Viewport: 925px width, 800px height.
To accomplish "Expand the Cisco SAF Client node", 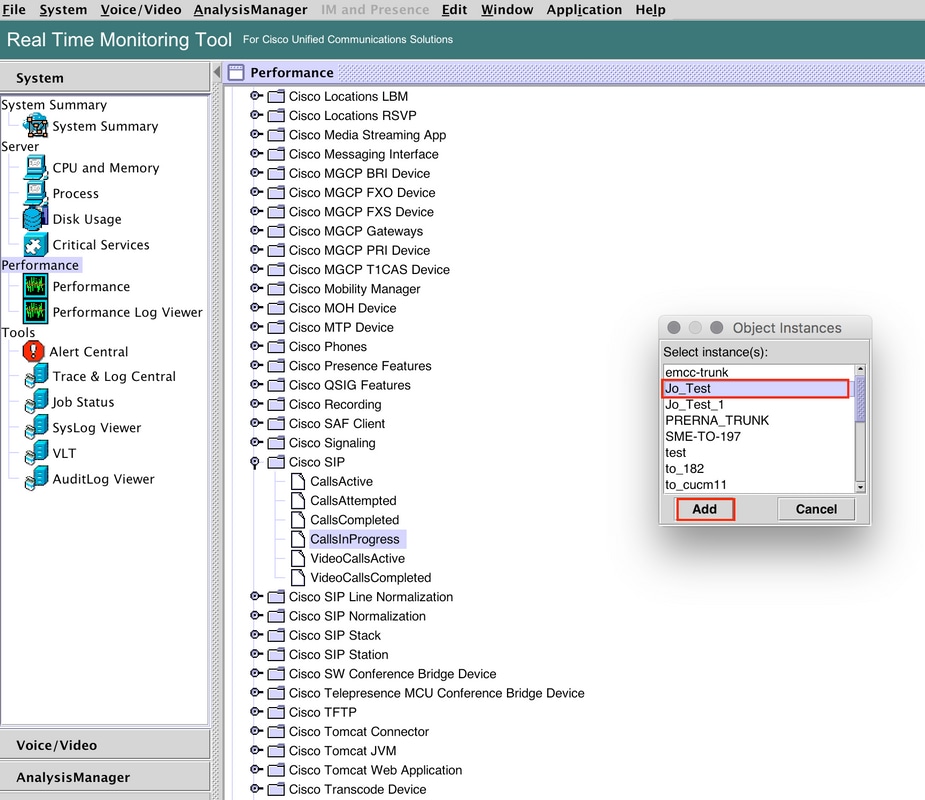I will (x=256, y=422).
